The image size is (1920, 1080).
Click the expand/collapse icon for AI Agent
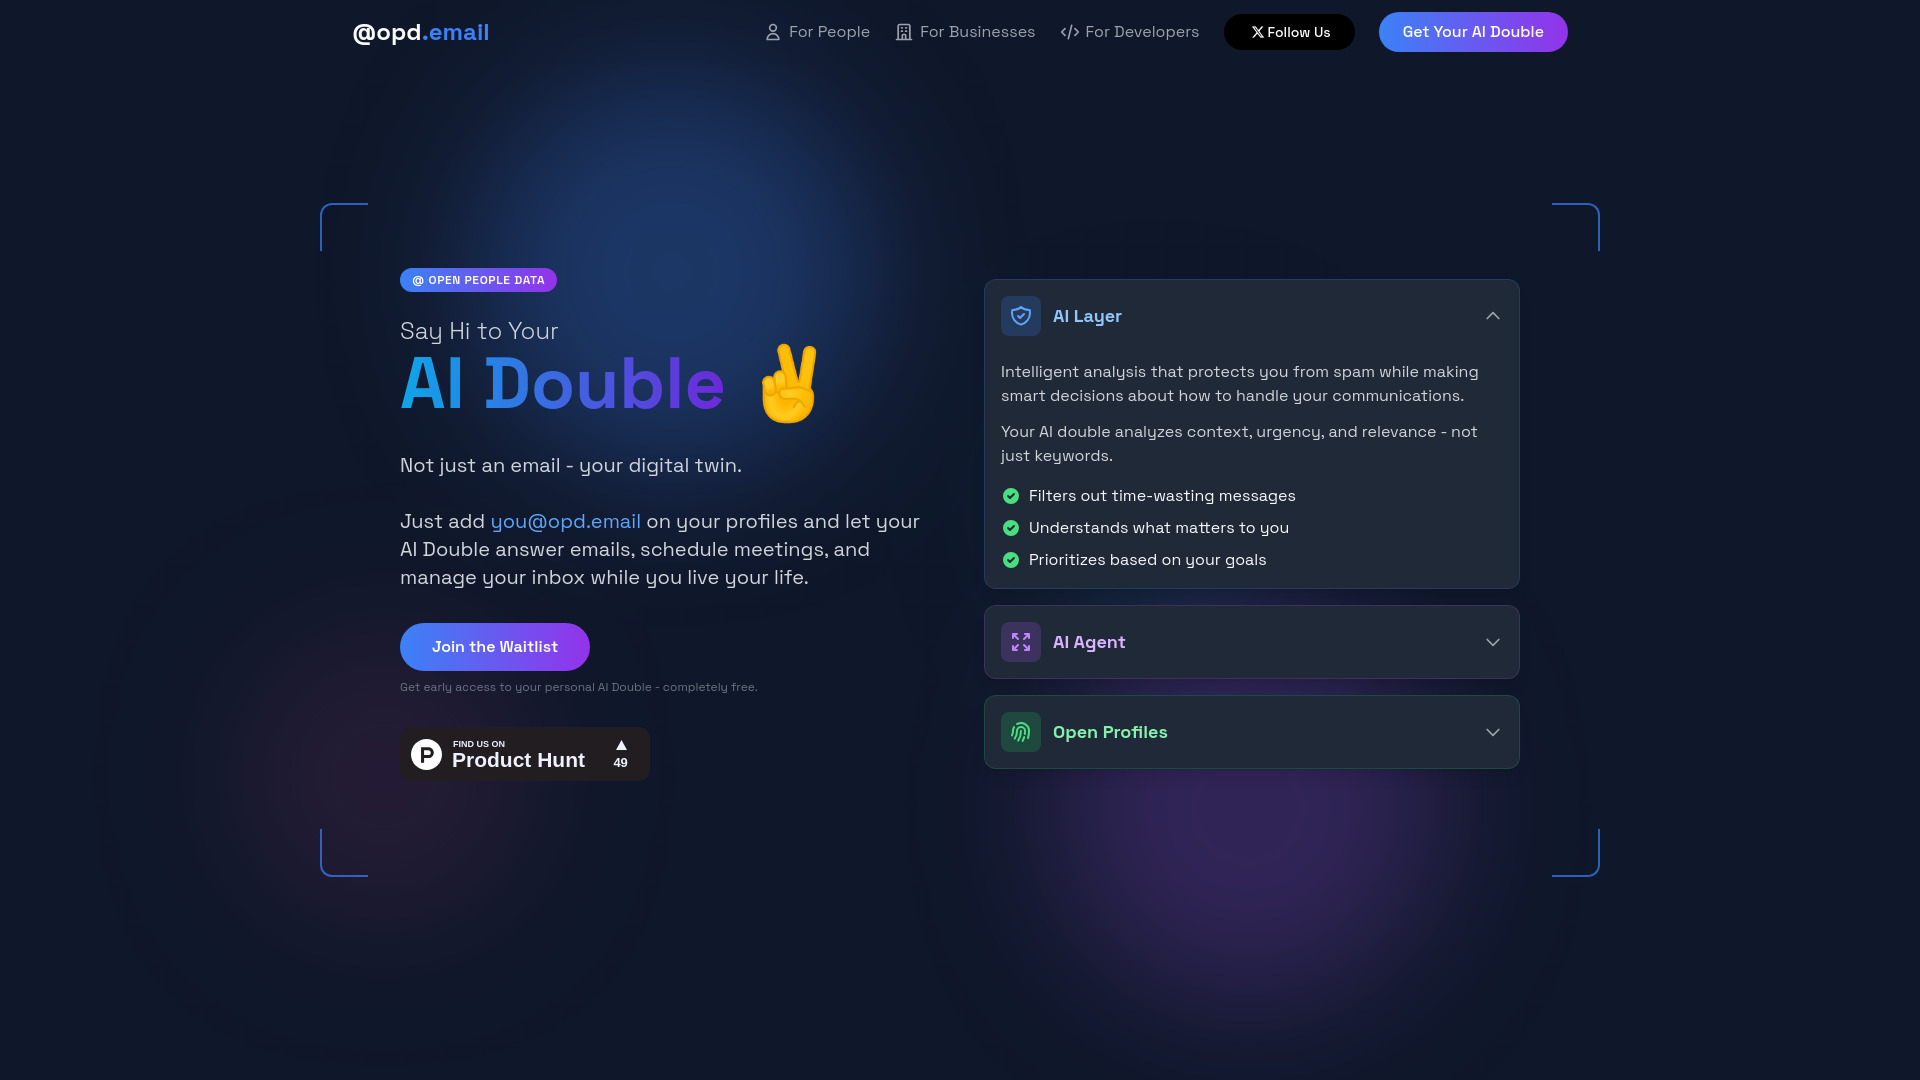pos(1491,642)
